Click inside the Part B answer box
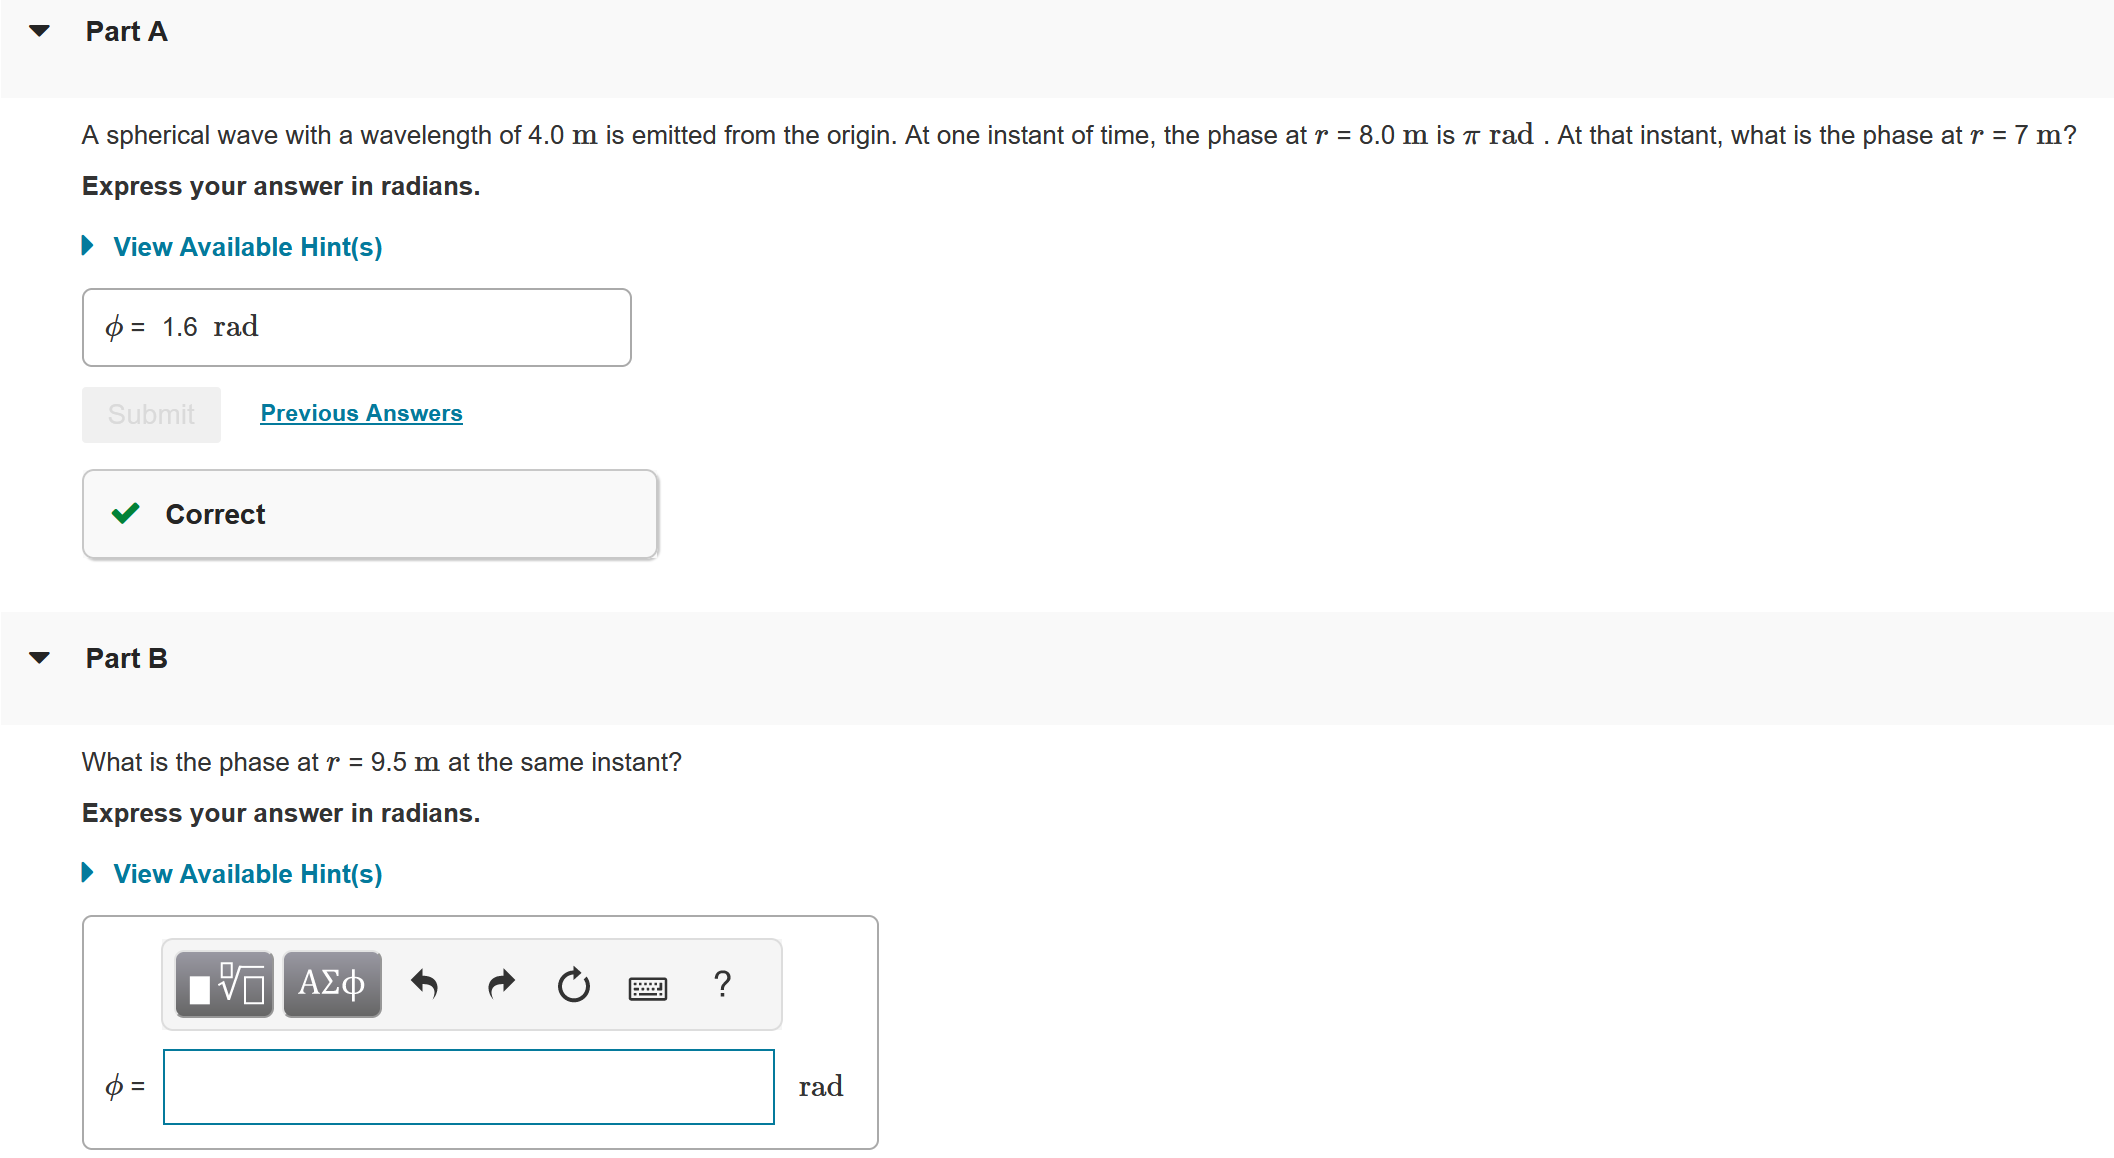The height and width of the screenshot is (1158, 2114). pos(467,1086)
